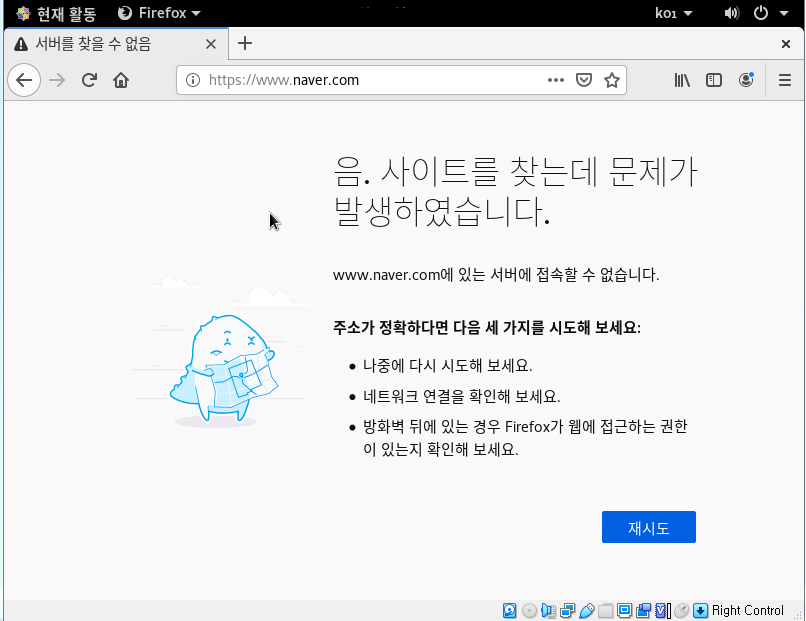This screenshot has height=621, width=806.
Task: Save page to Pocket
Action: [x=583, y=80]
